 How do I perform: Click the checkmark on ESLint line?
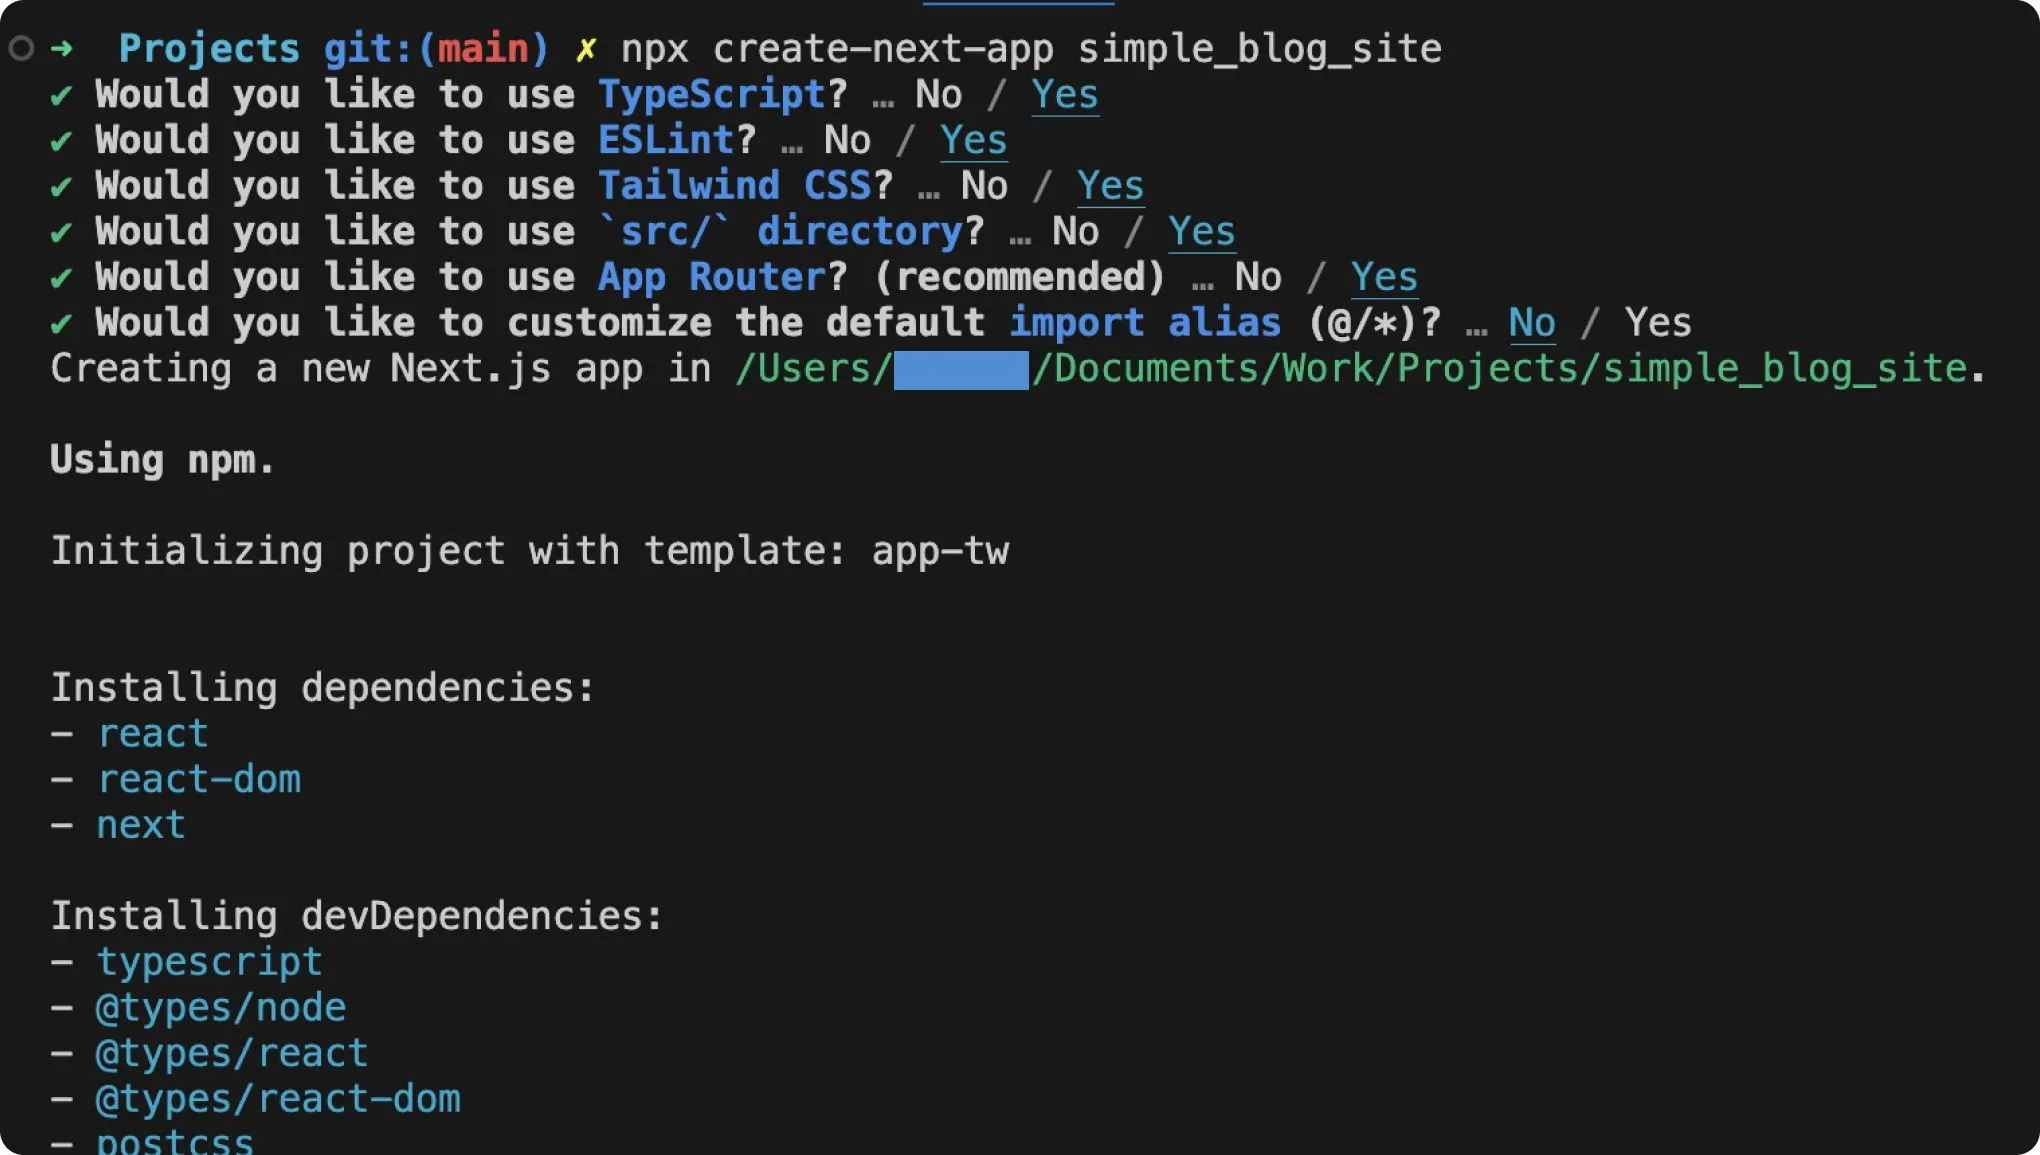pos(61,141)
